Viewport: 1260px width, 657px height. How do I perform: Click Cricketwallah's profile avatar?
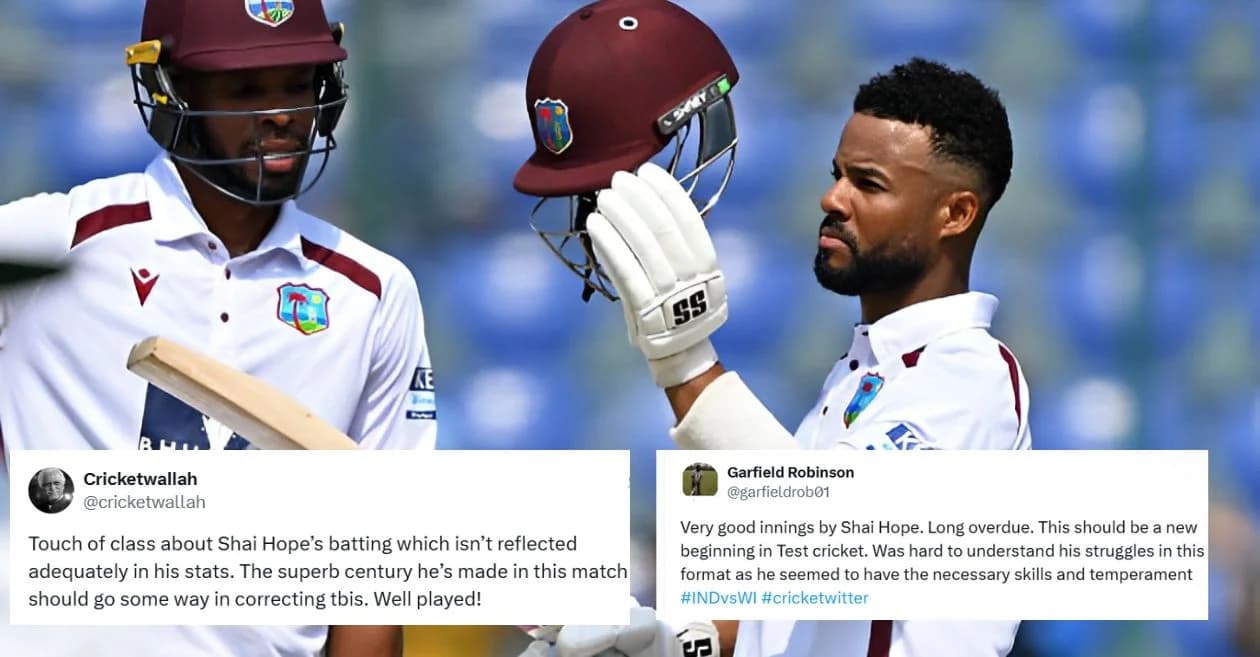[x=50, y=490]
